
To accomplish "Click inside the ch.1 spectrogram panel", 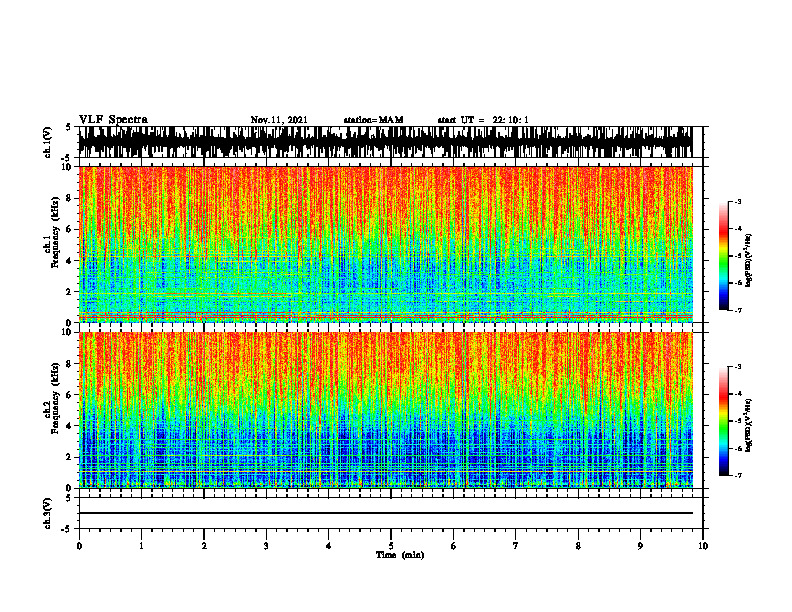I will click(x=386, y=244).
